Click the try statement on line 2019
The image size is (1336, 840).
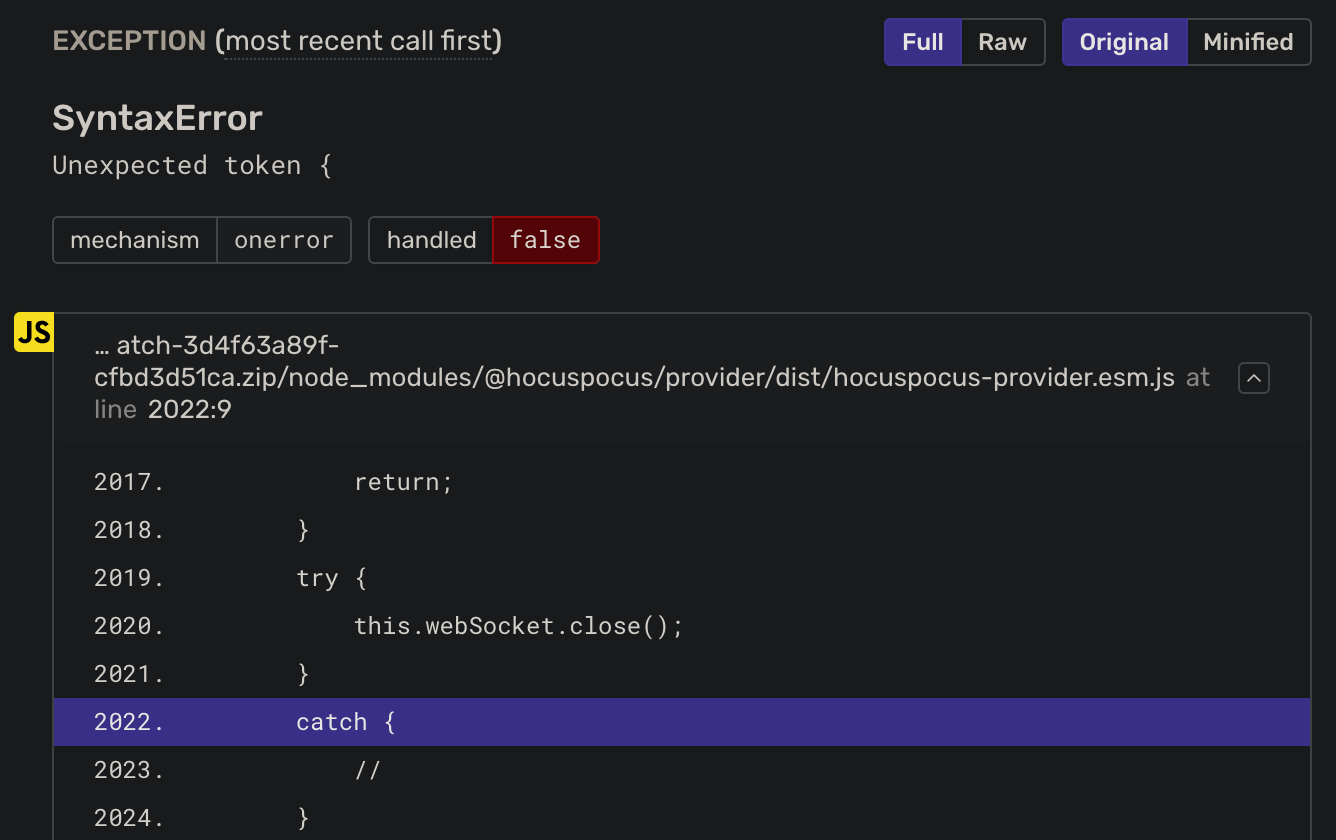click(x=330, y=577)
